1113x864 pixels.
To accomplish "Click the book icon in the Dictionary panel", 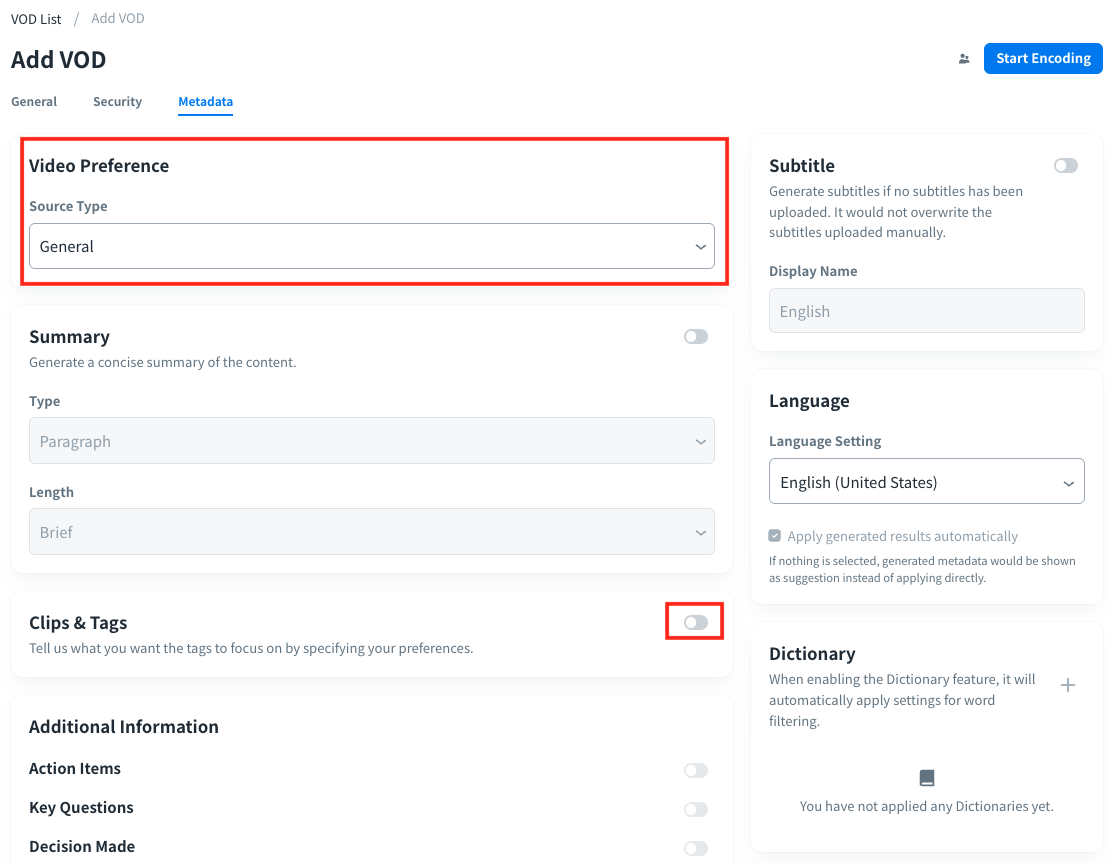I will coord(926,777).
